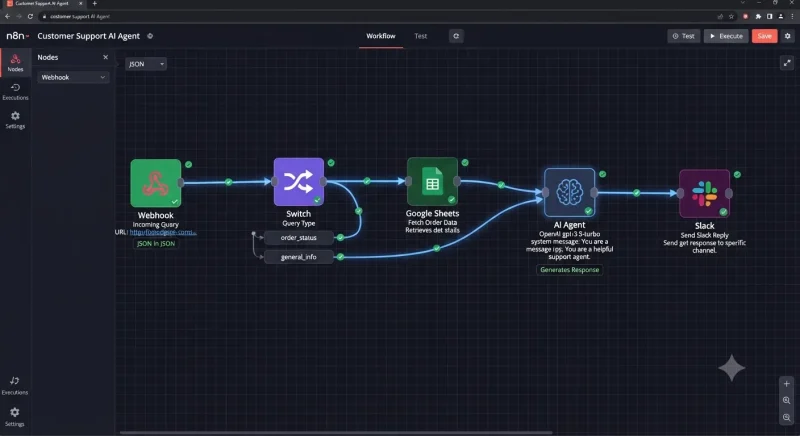
Task: Bookmark this page with star icon
Action: (x=731, y=16)
